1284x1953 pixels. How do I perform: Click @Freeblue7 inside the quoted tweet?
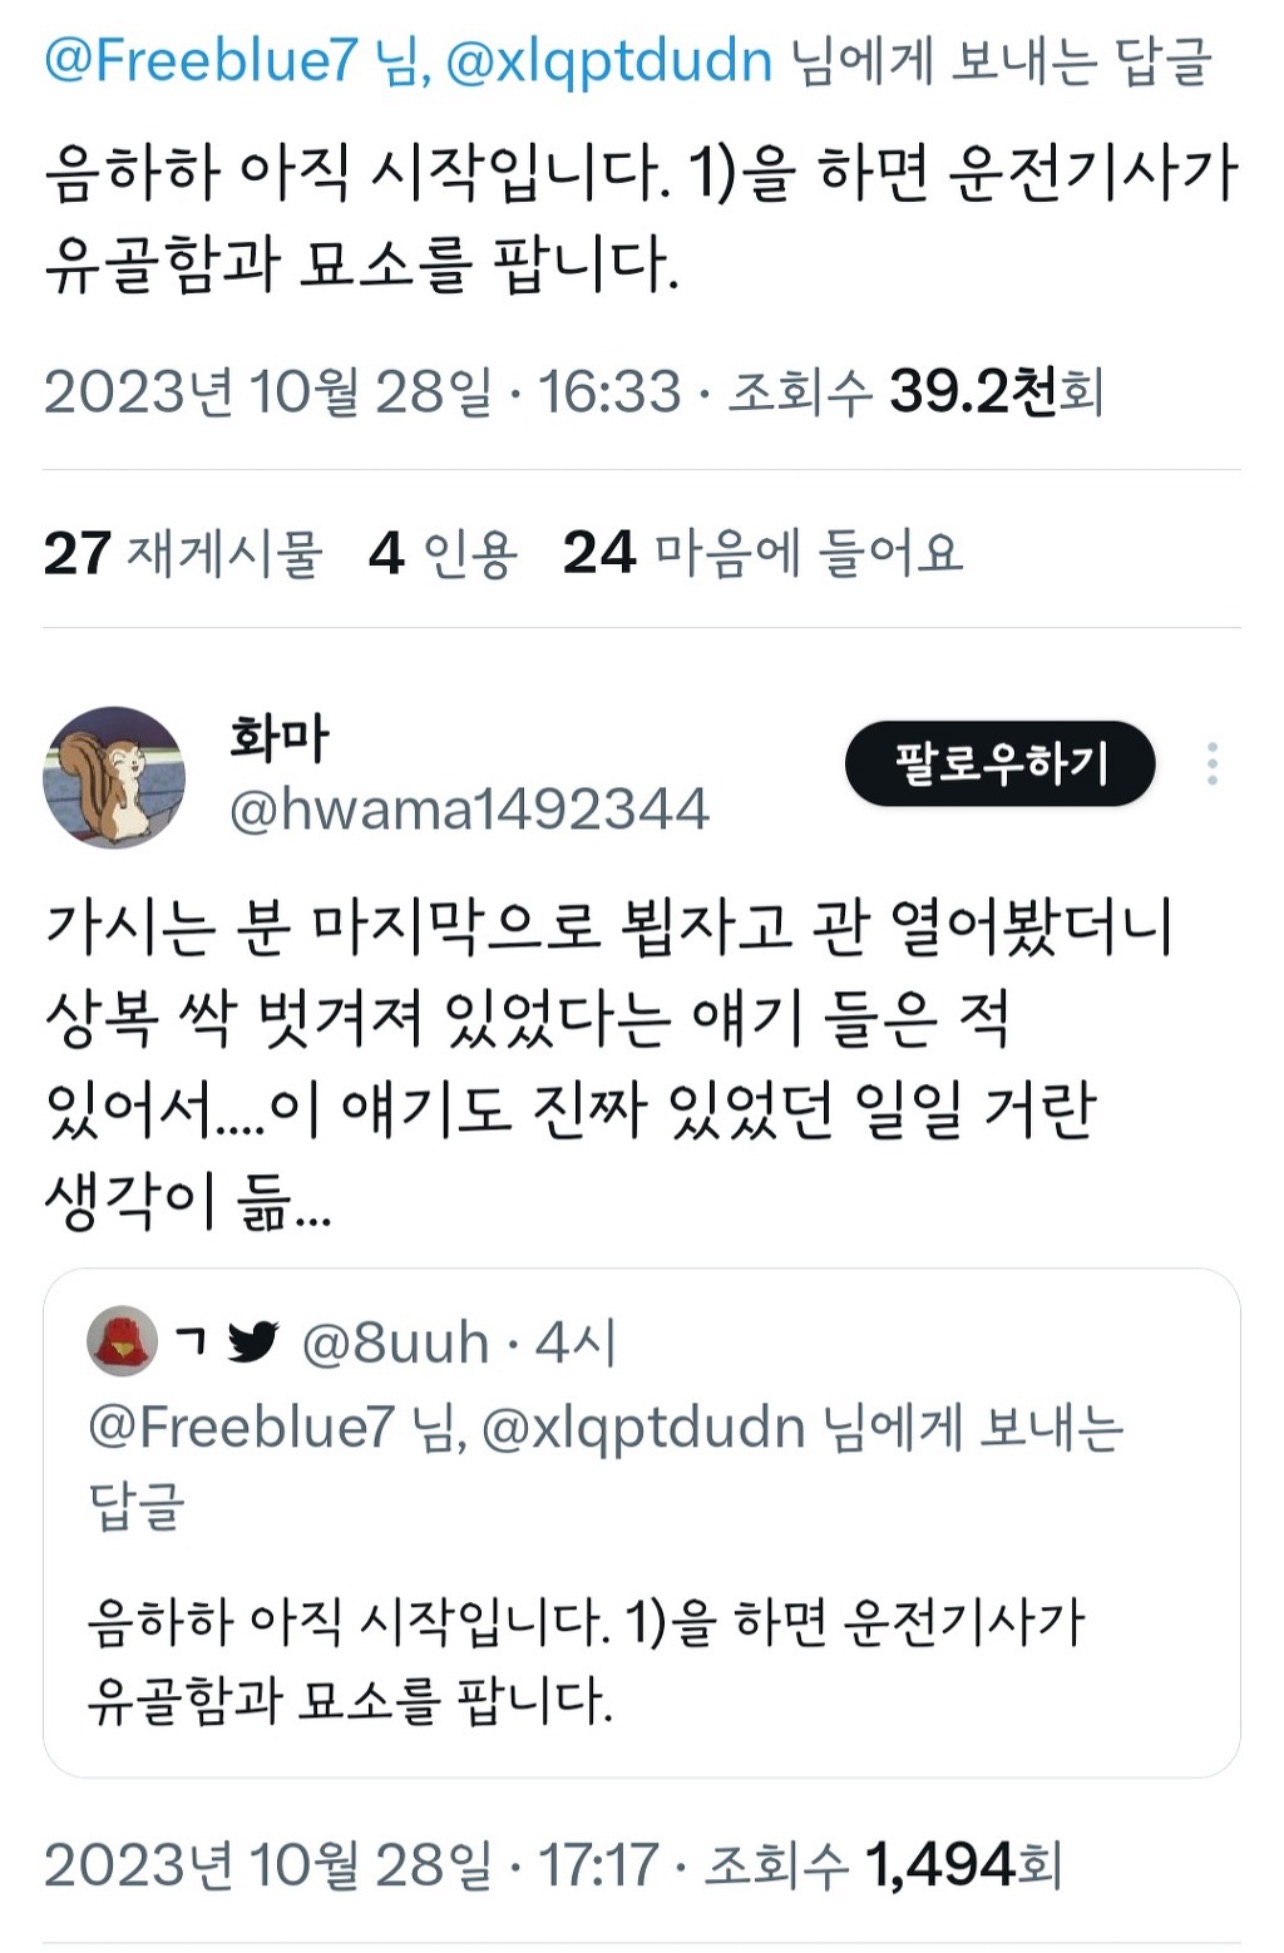coord(241,1426)
